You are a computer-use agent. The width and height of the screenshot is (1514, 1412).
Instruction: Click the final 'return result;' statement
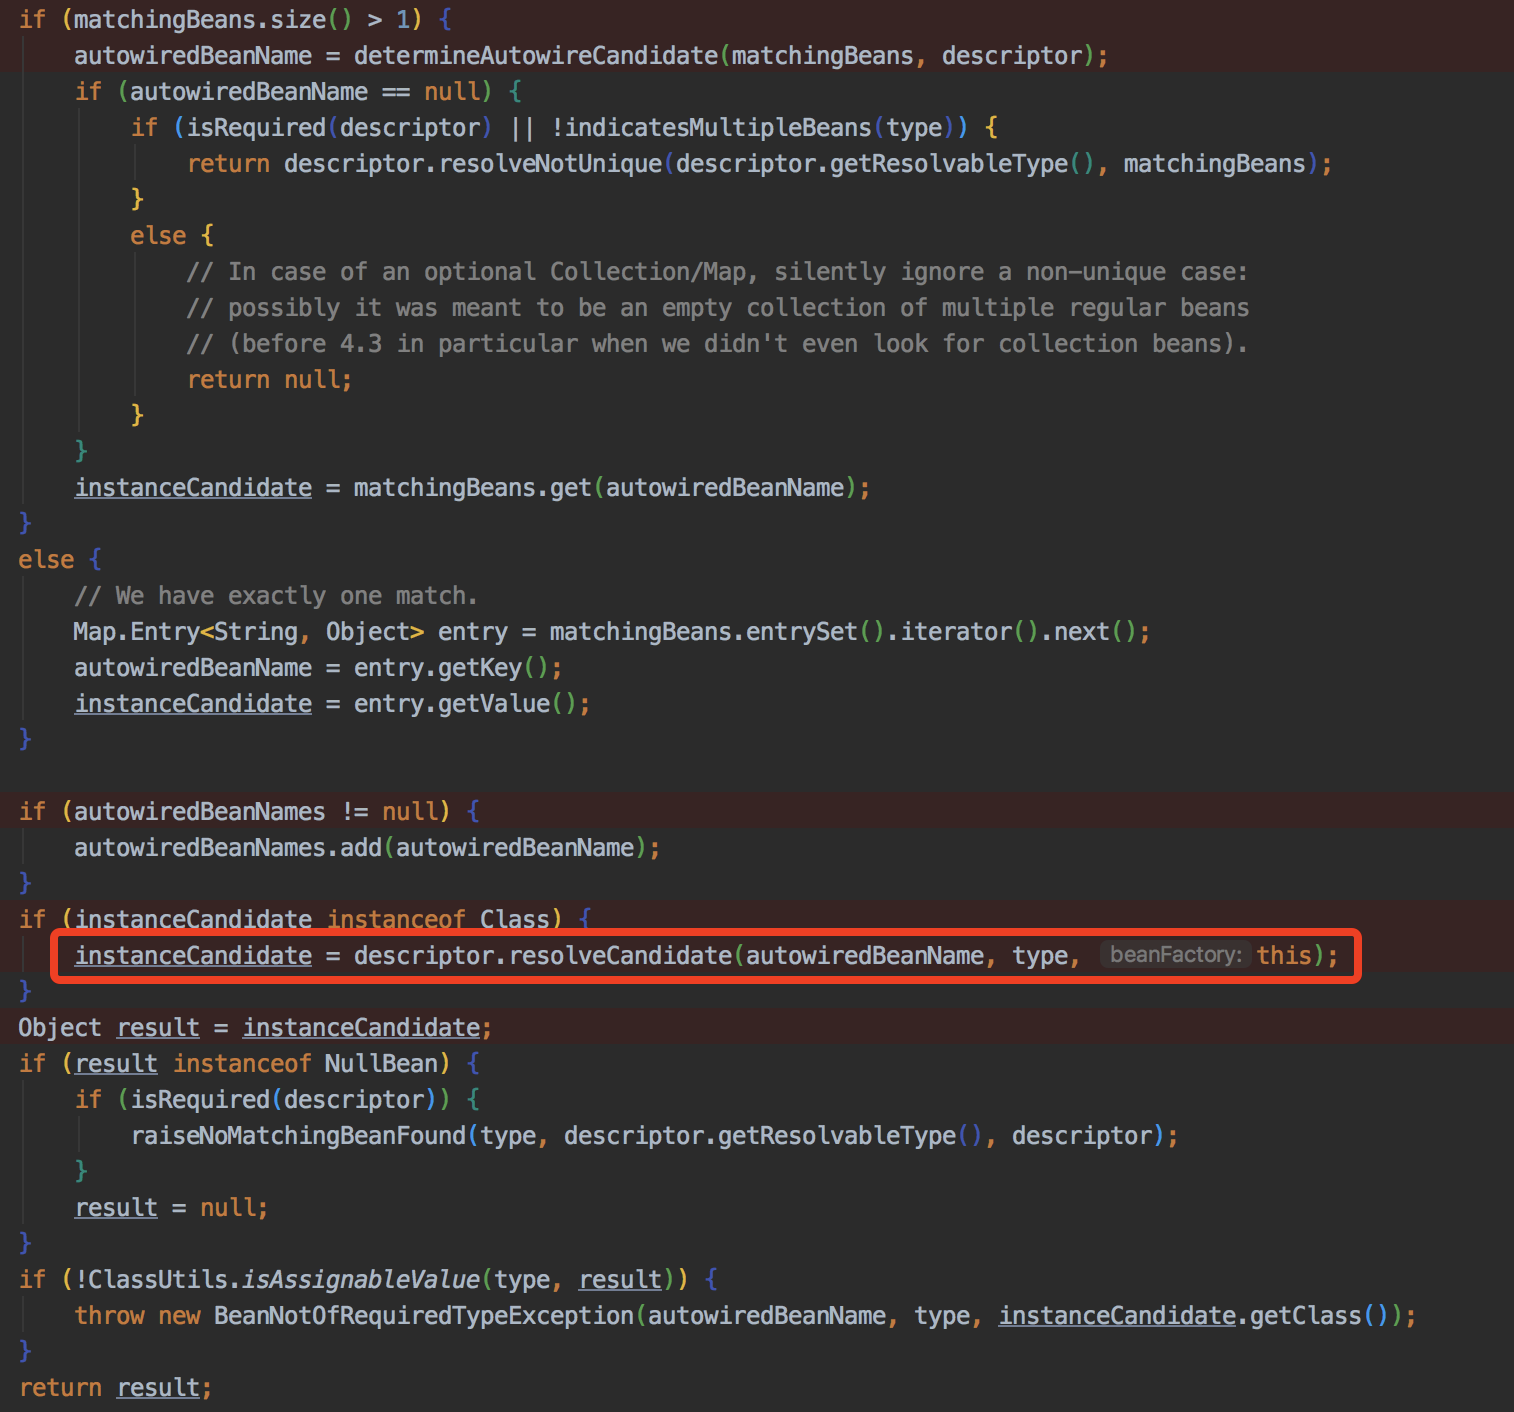[115, 1388]
